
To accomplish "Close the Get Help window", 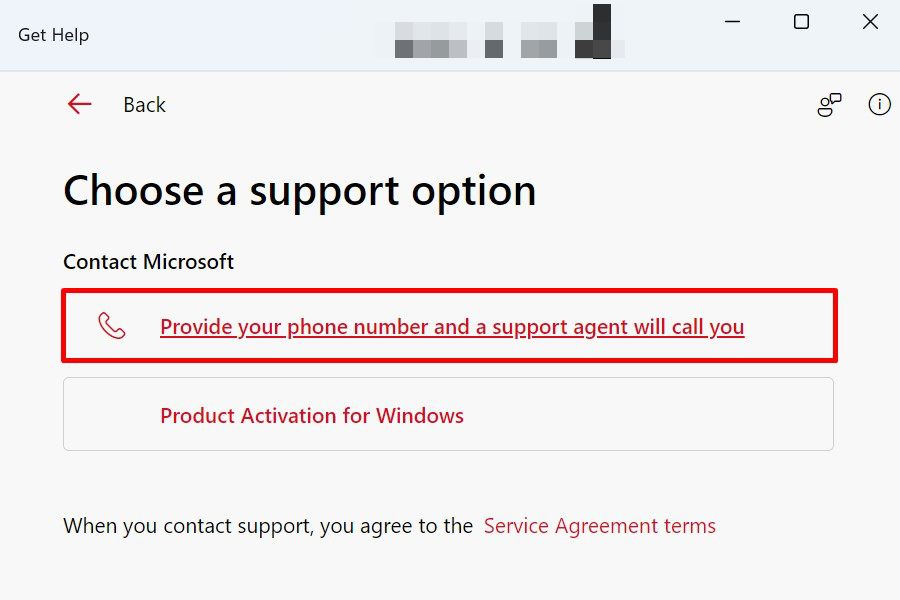I will pyautogui.click(x=869, y=21).
